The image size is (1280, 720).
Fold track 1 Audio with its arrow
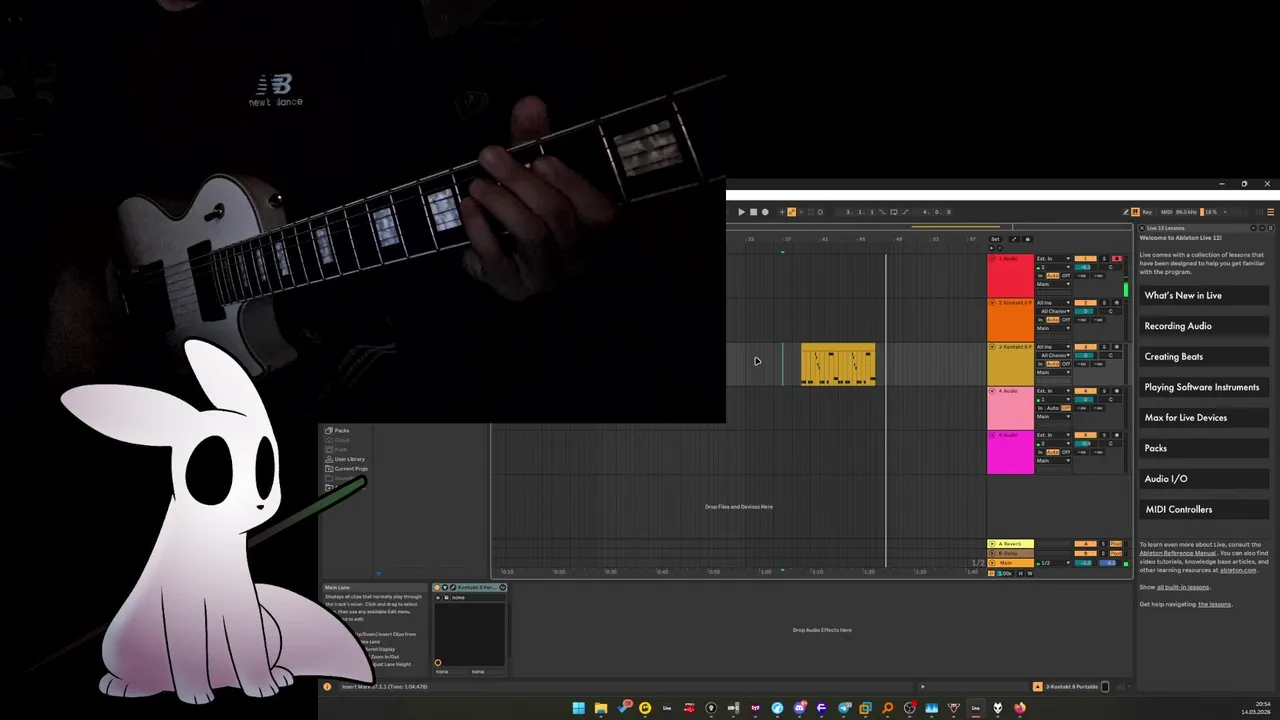(992, 259)
